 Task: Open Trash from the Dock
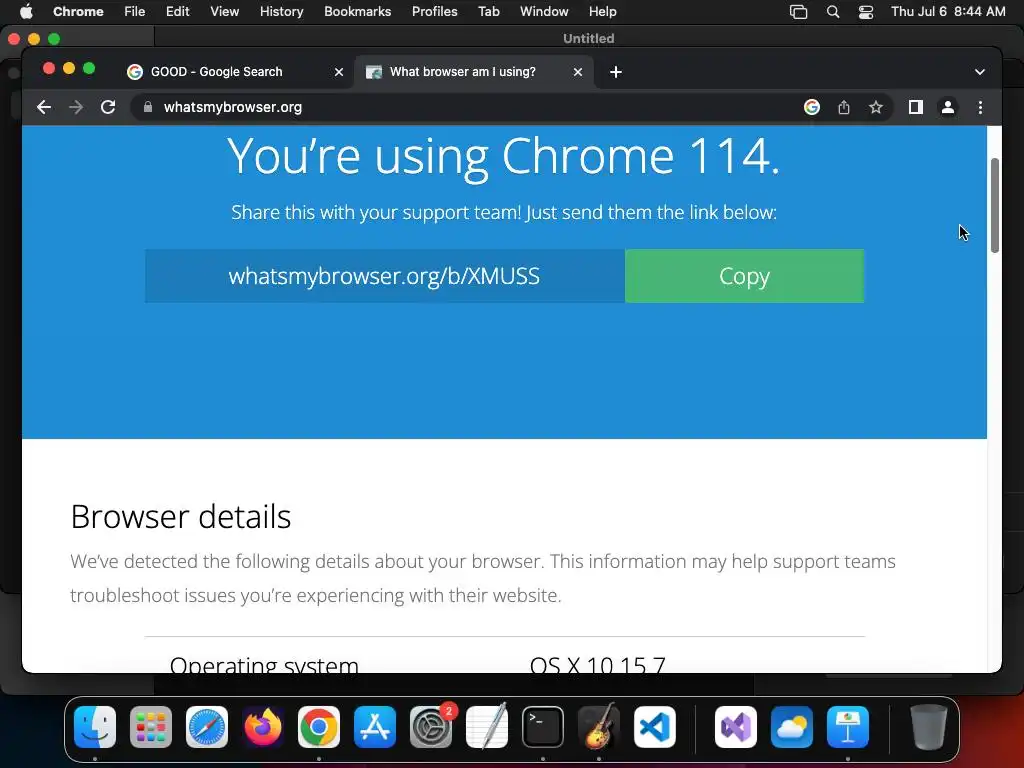pyautogui.click(x=929, y=727)
